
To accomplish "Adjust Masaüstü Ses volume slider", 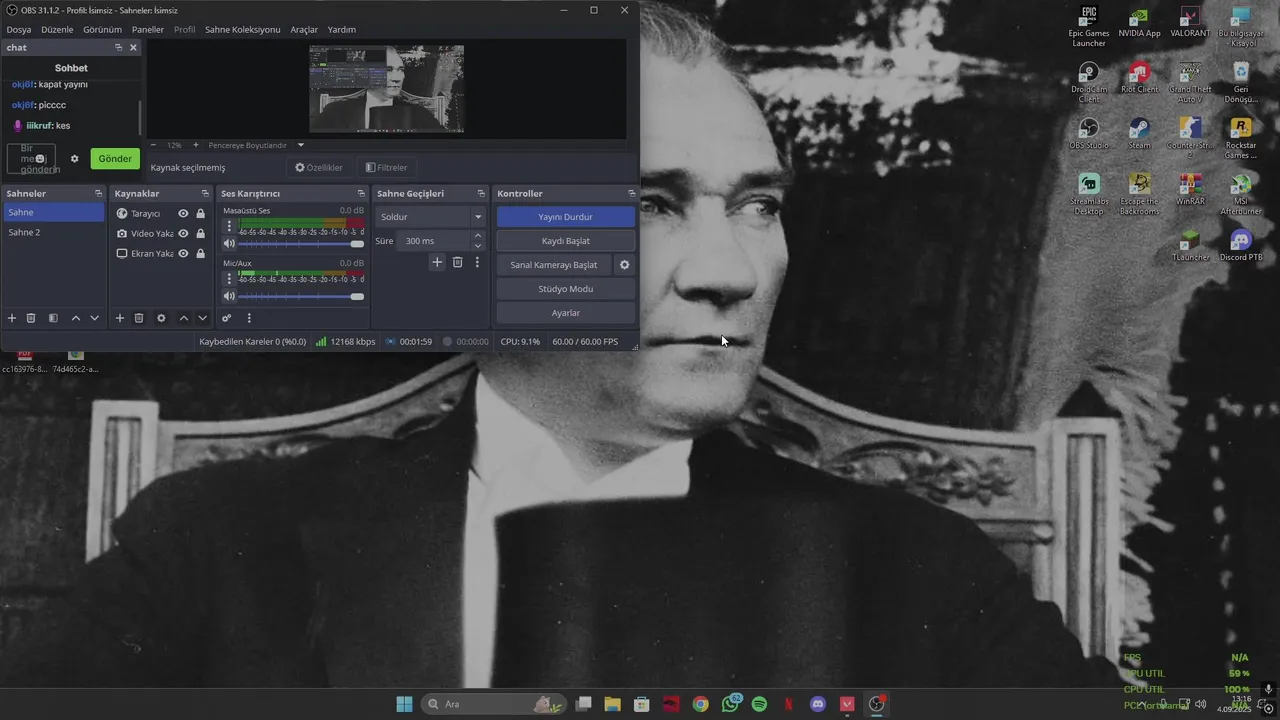I will (x=301, y=243).
